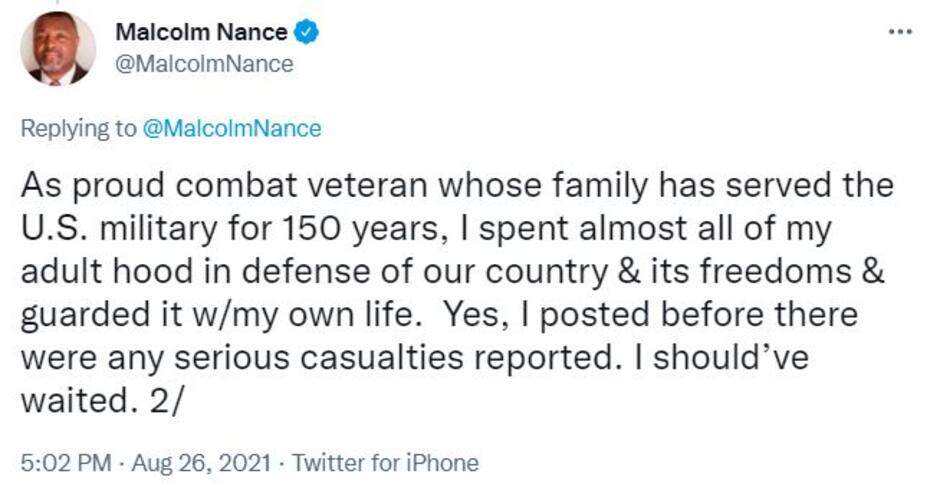Click the Malcolm Nance display name
Viewport: 930px width, 487px height.
tap(201, 32)
